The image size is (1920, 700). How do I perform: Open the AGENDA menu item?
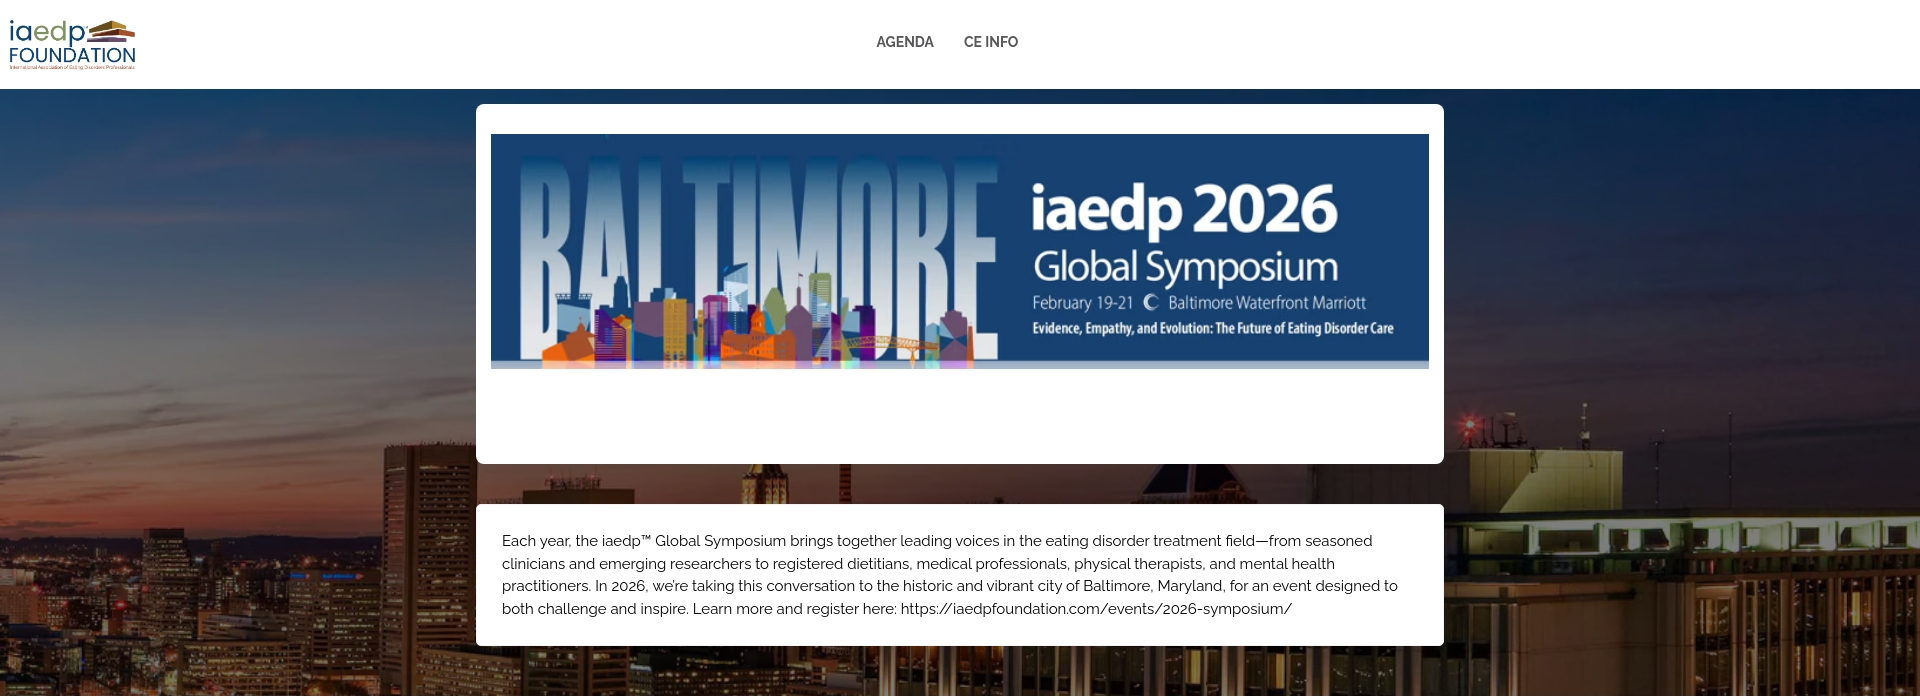904,42
